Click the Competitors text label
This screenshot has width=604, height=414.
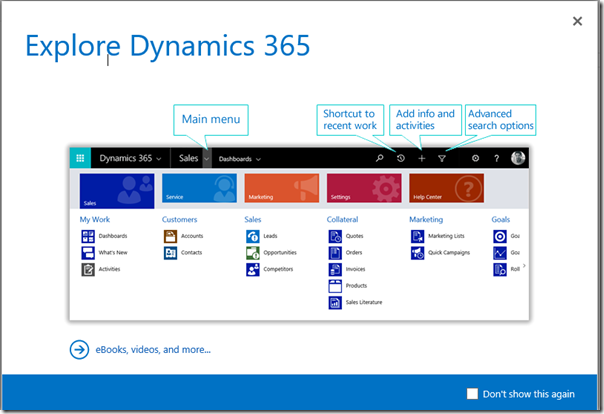[x=278, y=269]
